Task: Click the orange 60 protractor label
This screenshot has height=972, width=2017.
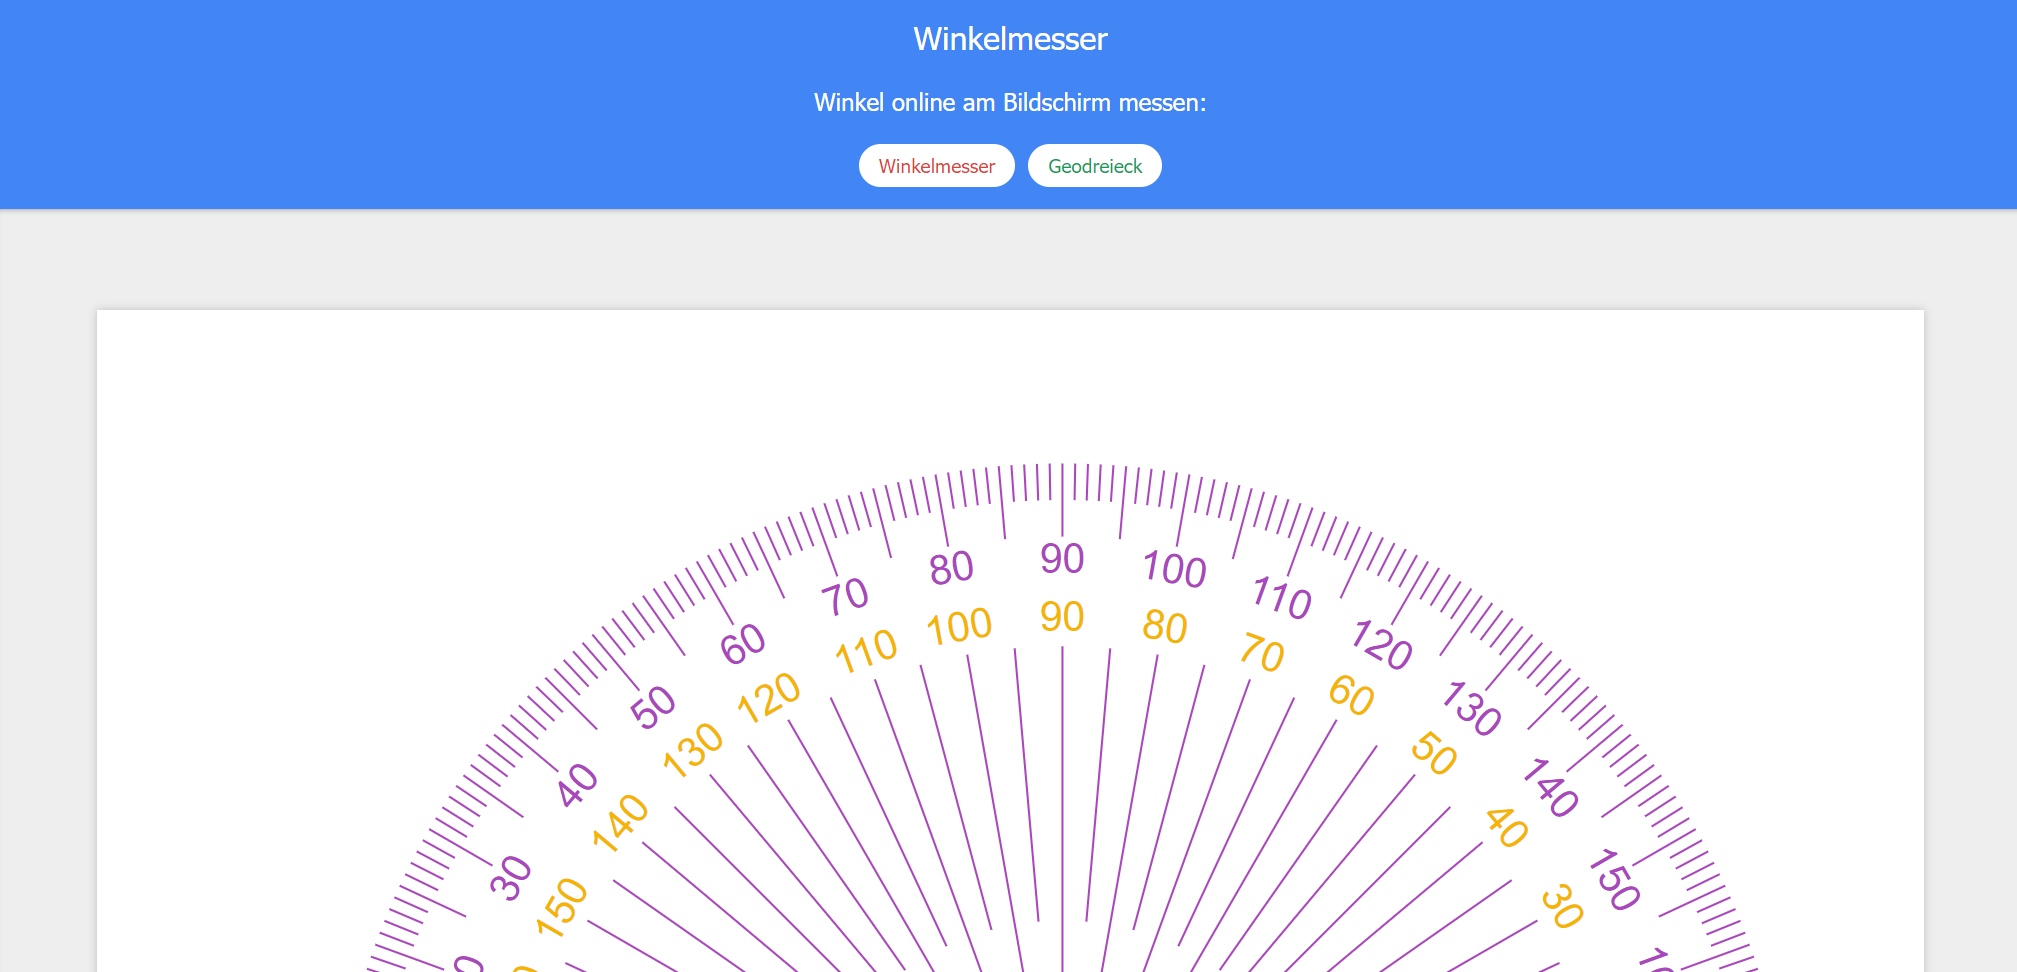Action: click(x=1351, y=695)
